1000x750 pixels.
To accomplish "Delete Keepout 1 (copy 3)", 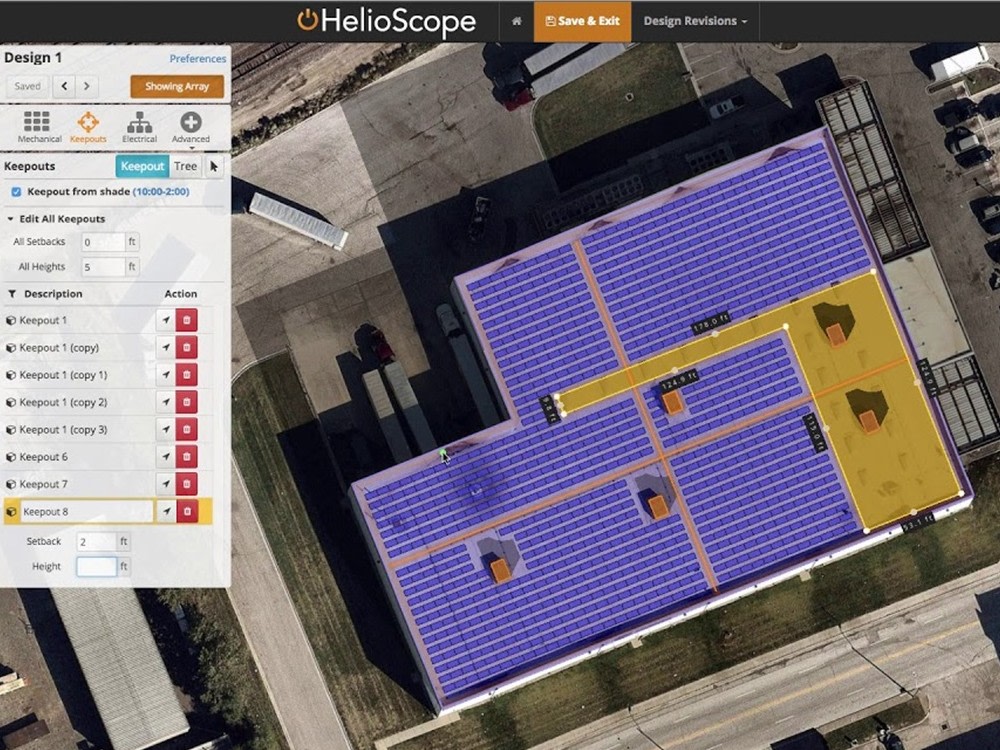I will coord(187,430).
